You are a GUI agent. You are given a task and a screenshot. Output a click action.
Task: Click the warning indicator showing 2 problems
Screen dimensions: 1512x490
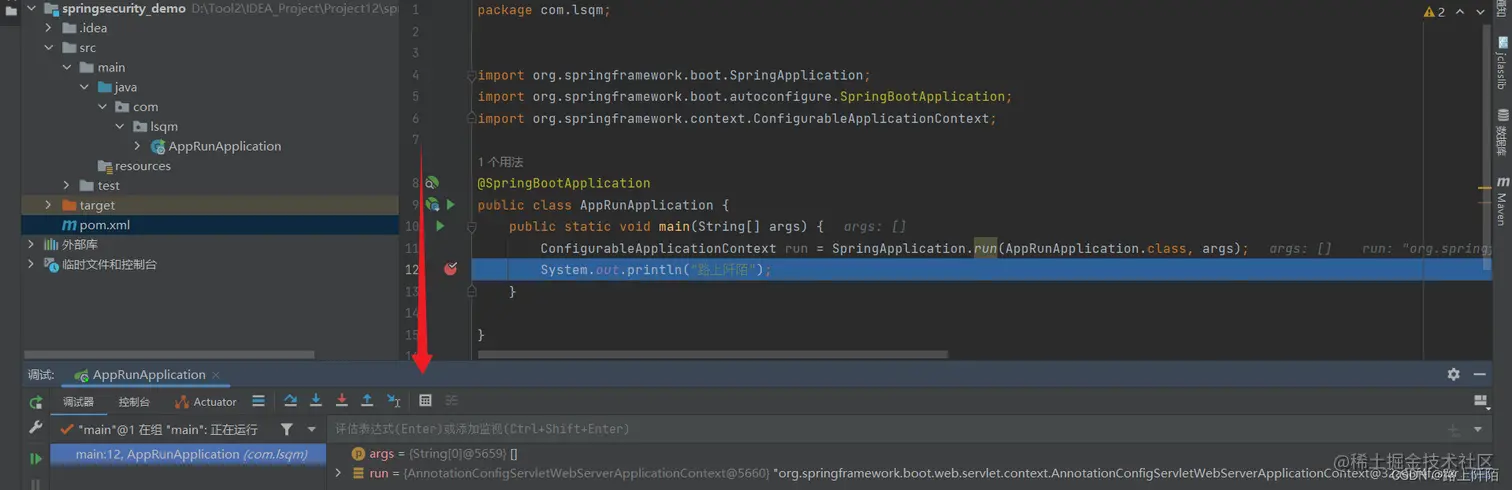pos(1435,12)
